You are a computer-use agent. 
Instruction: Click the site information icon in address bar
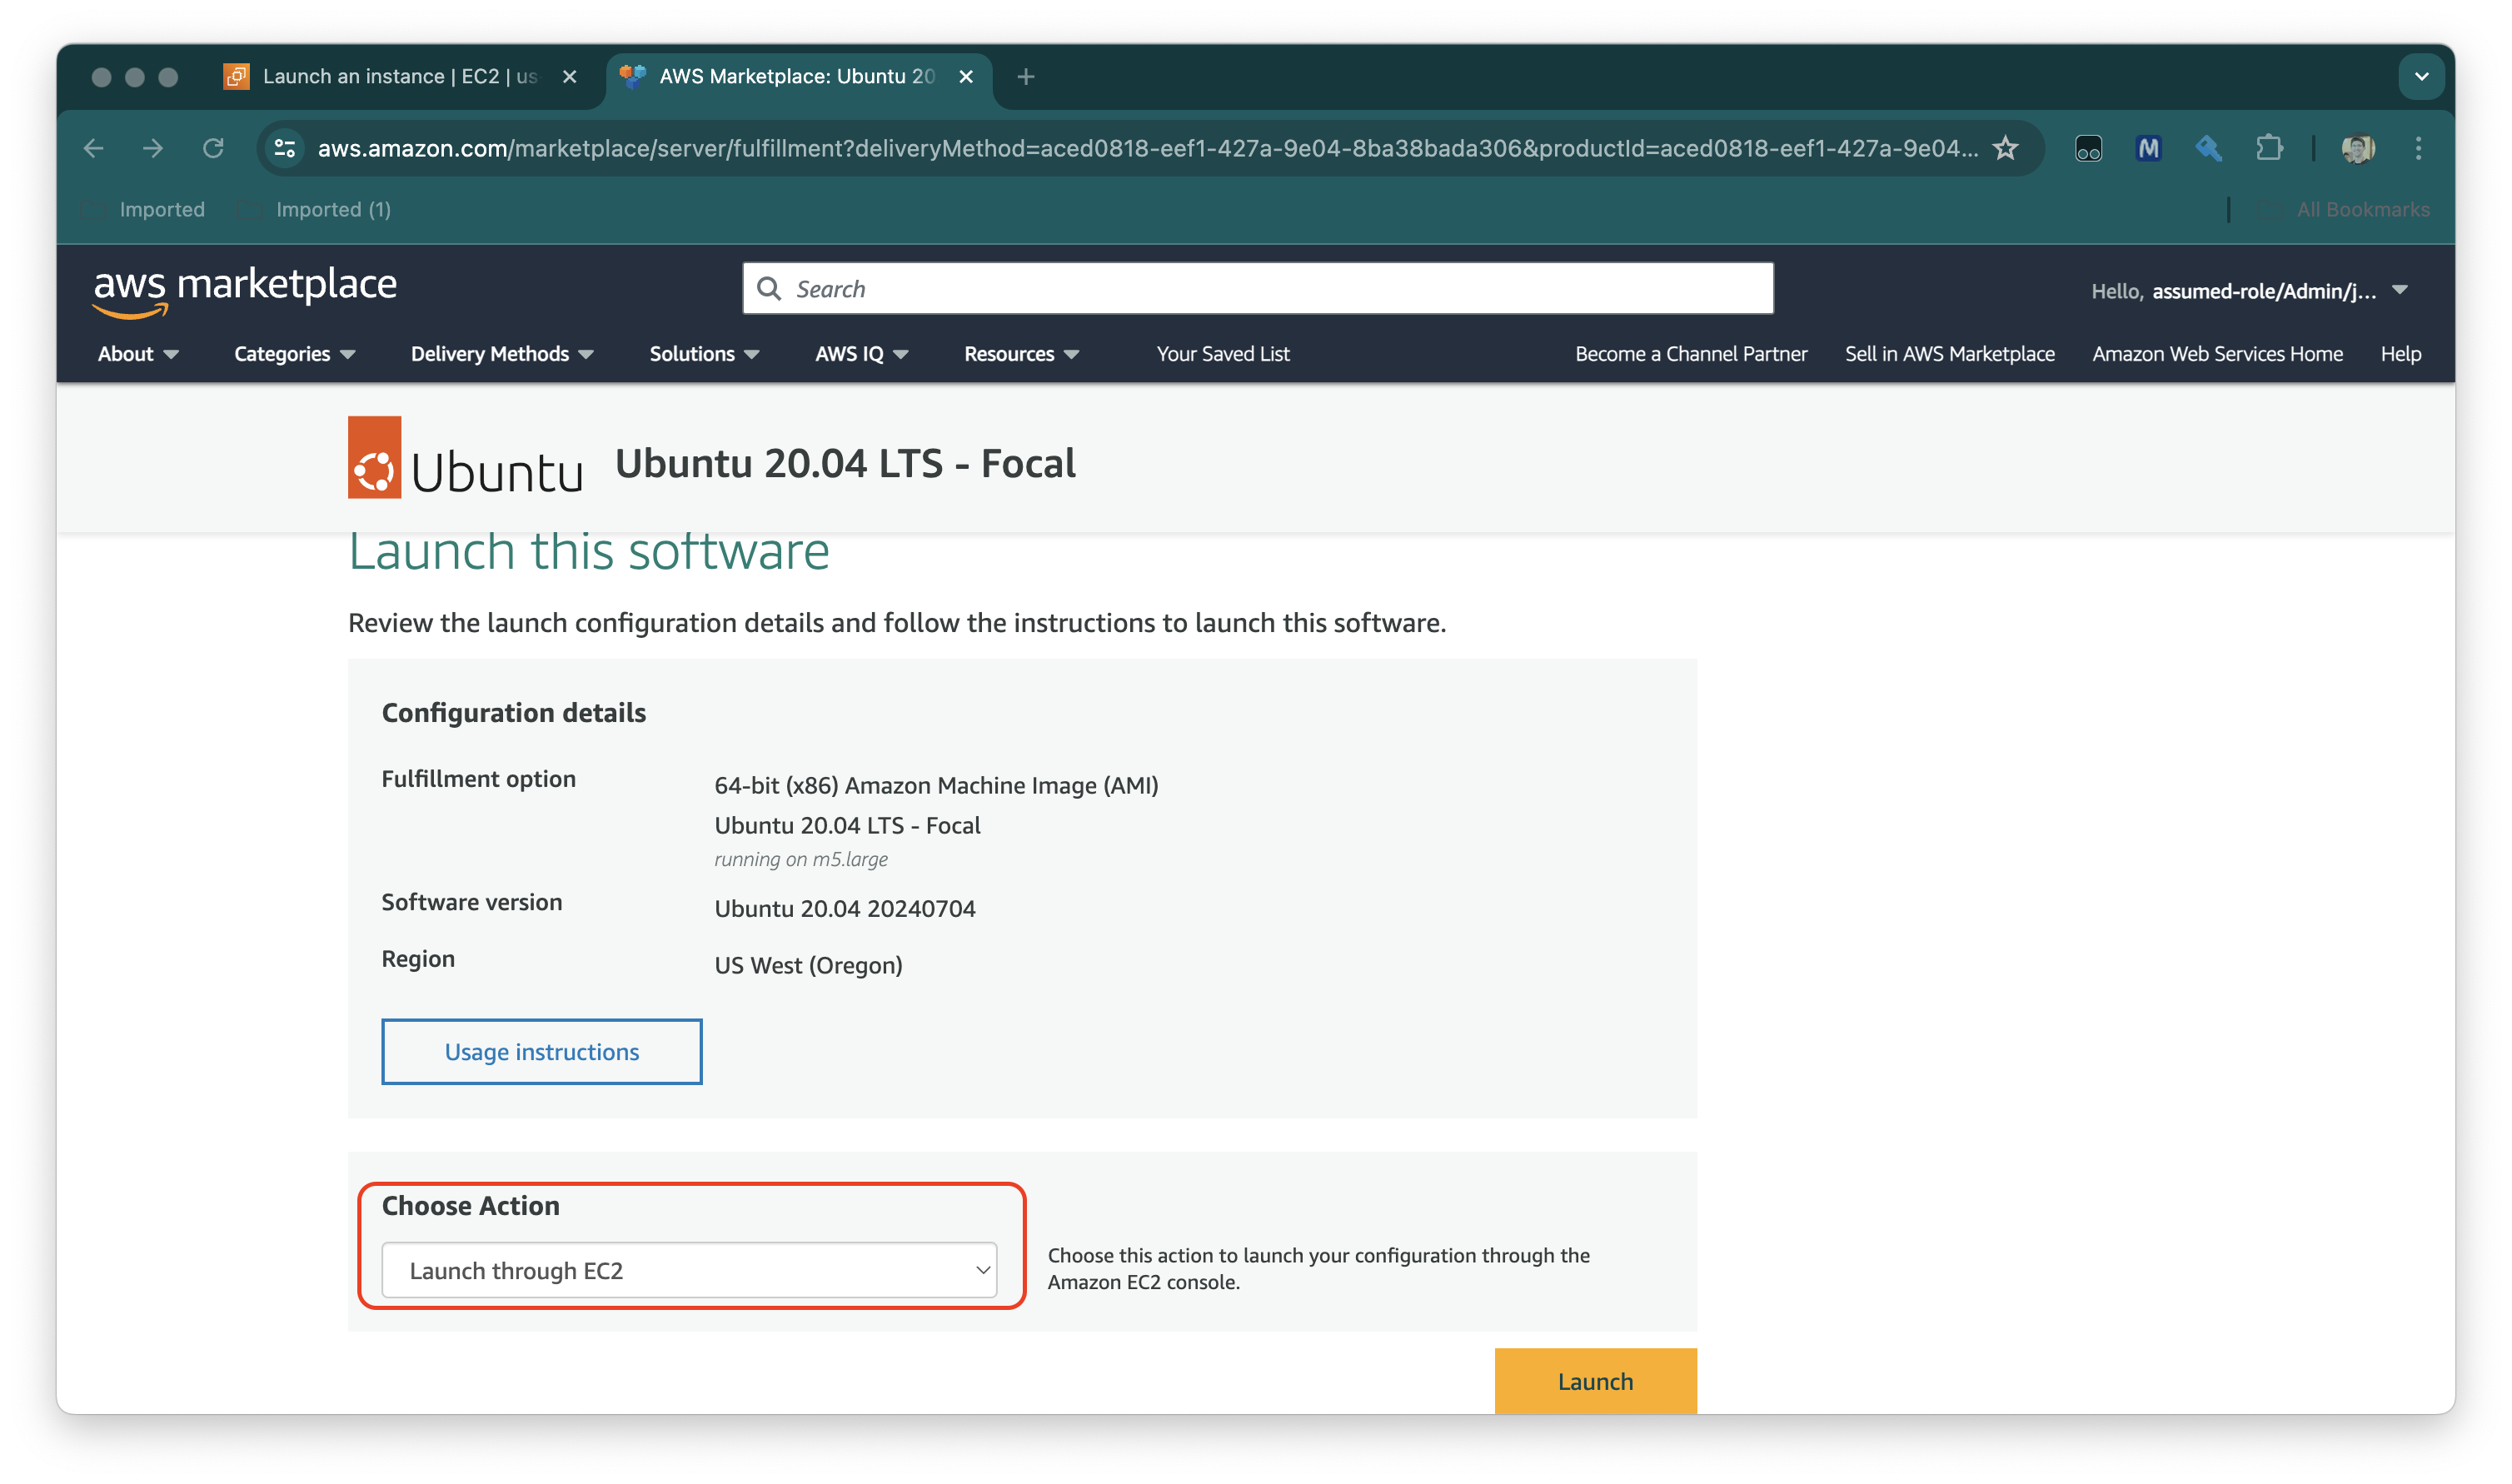[285, 148]
